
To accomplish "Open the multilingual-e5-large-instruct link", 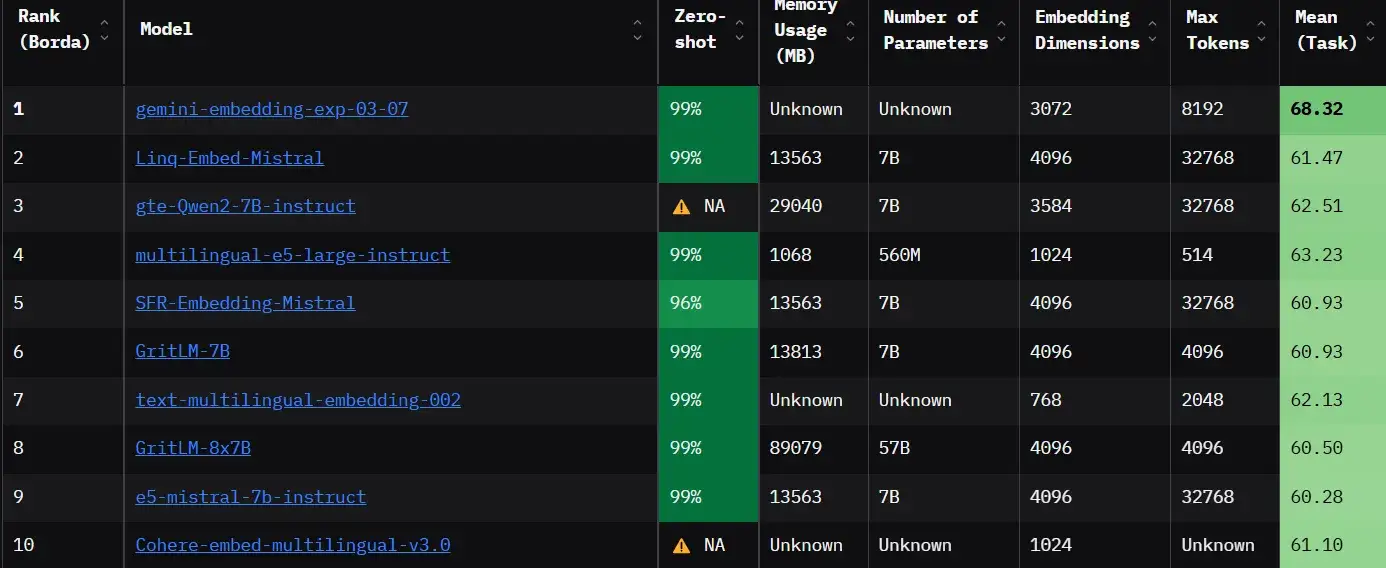I will [x=293, y=255].
